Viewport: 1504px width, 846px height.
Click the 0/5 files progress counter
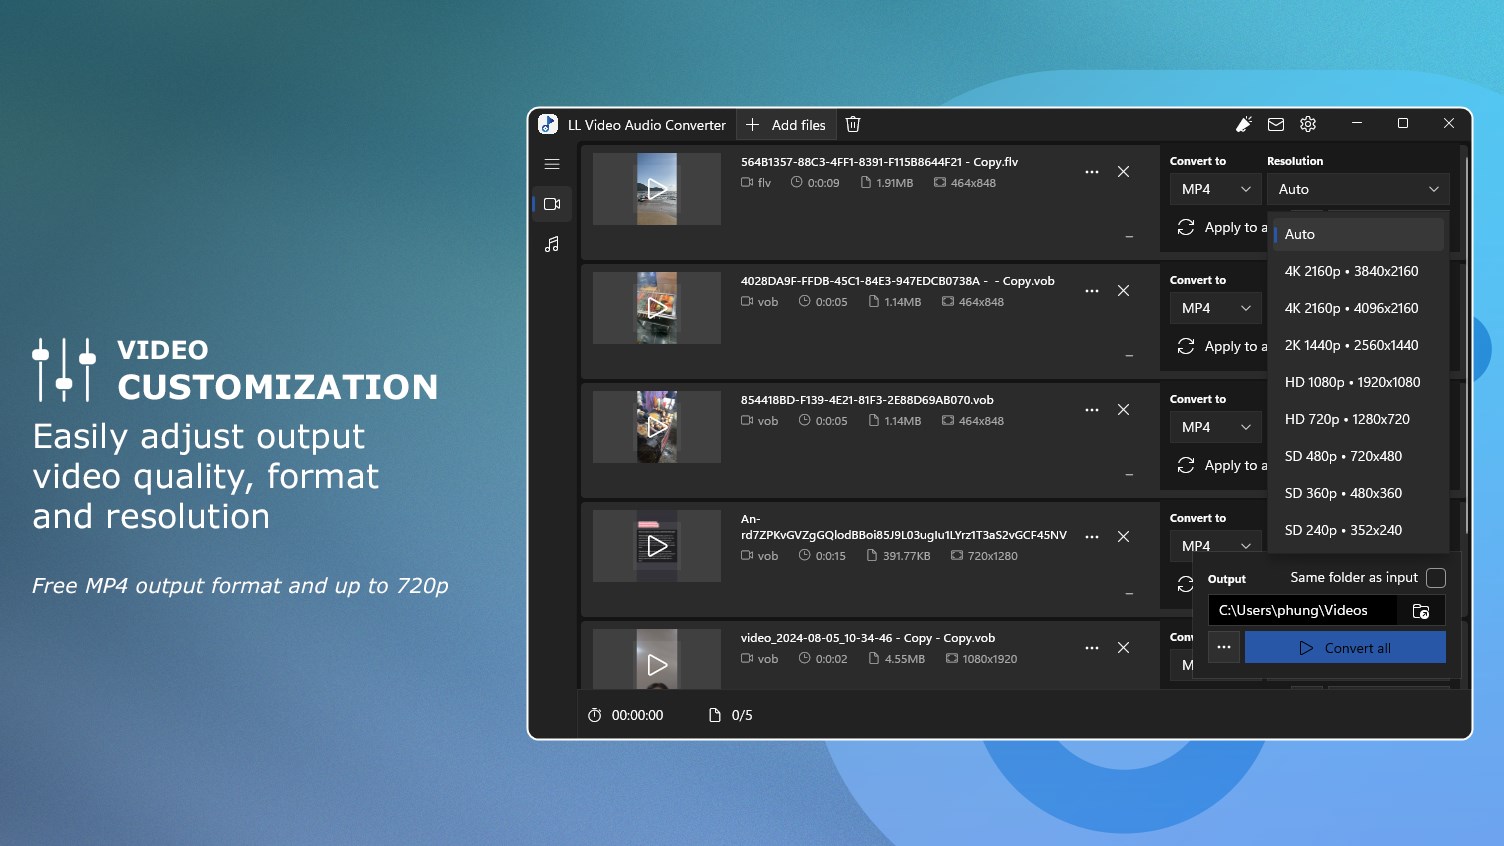(731, 715)
